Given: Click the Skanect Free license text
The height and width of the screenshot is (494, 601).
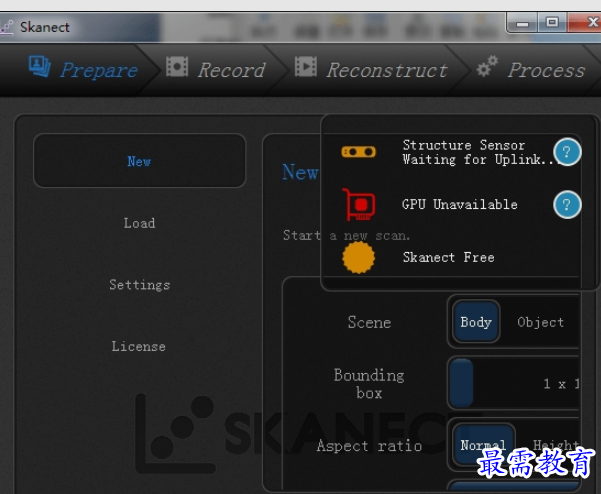Looking at the screenshot, I should point(448,257).
